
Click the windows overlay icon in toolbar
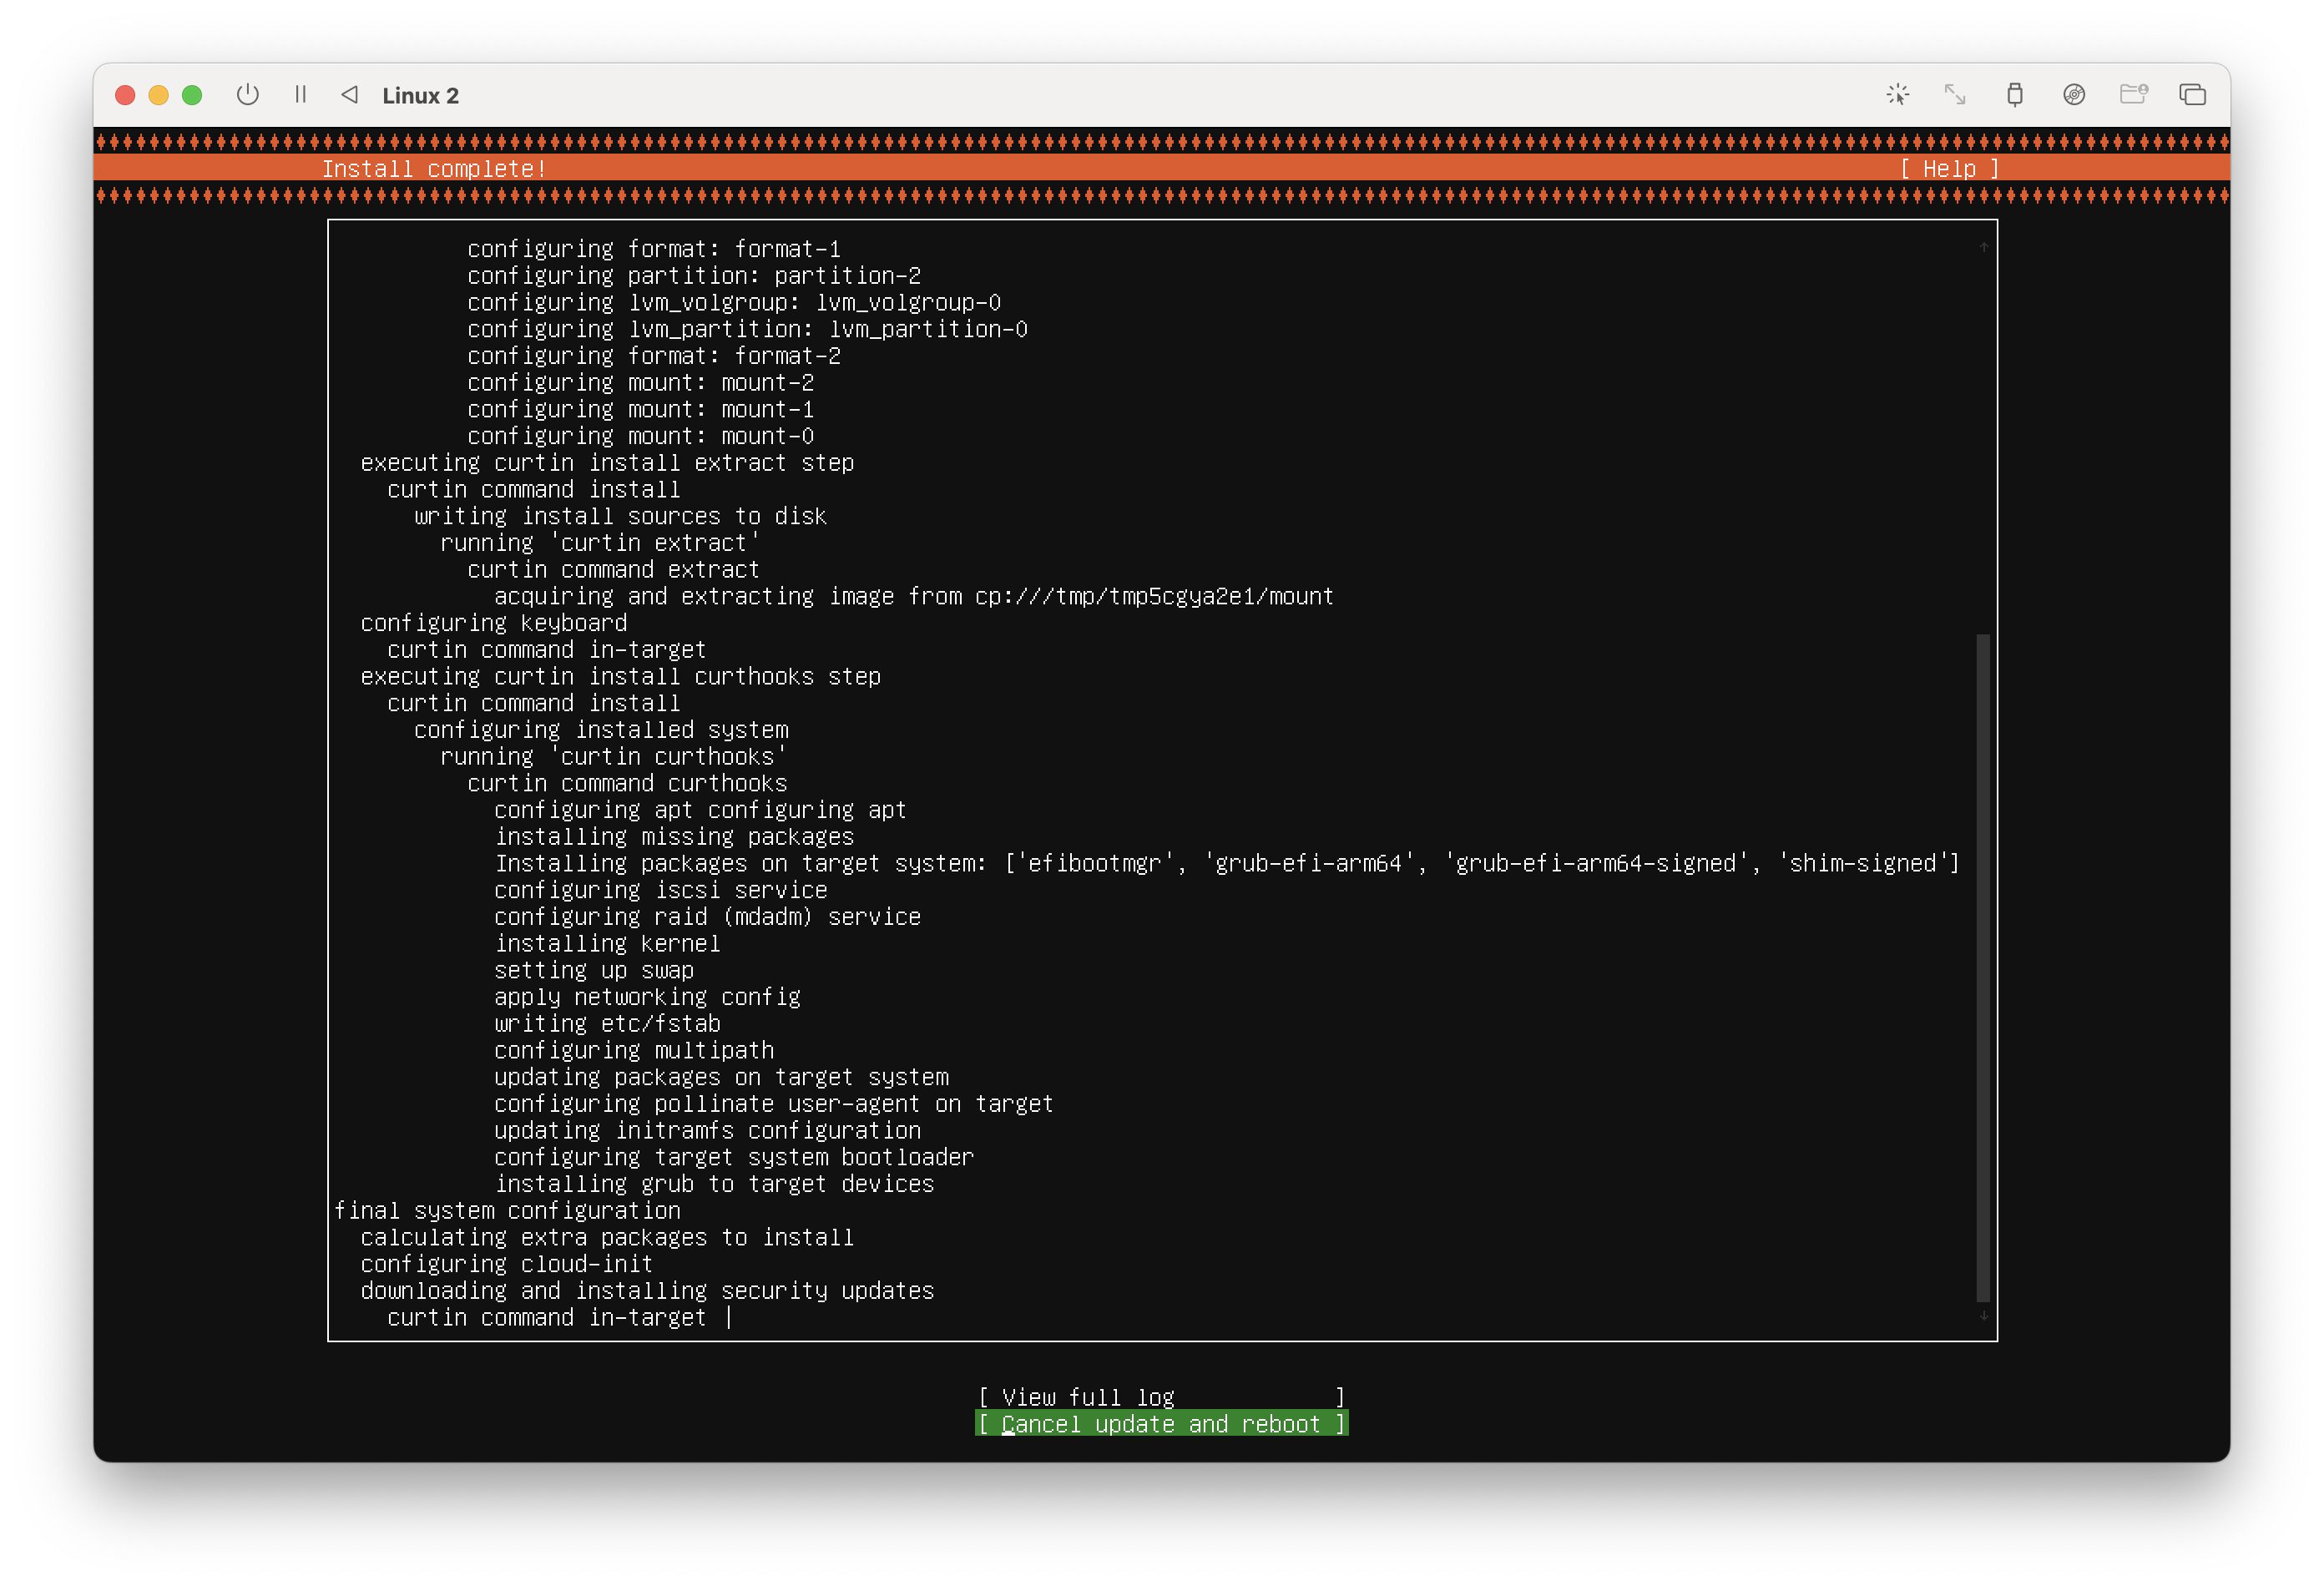[x=2192, y=95]
